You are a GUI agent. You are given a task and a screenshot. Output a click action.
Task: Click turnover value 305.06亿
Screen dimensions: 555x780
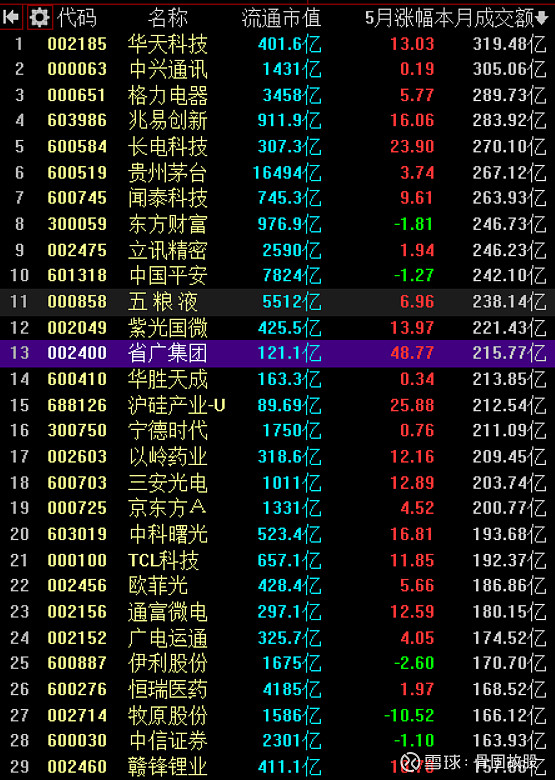tap(509, 69)
